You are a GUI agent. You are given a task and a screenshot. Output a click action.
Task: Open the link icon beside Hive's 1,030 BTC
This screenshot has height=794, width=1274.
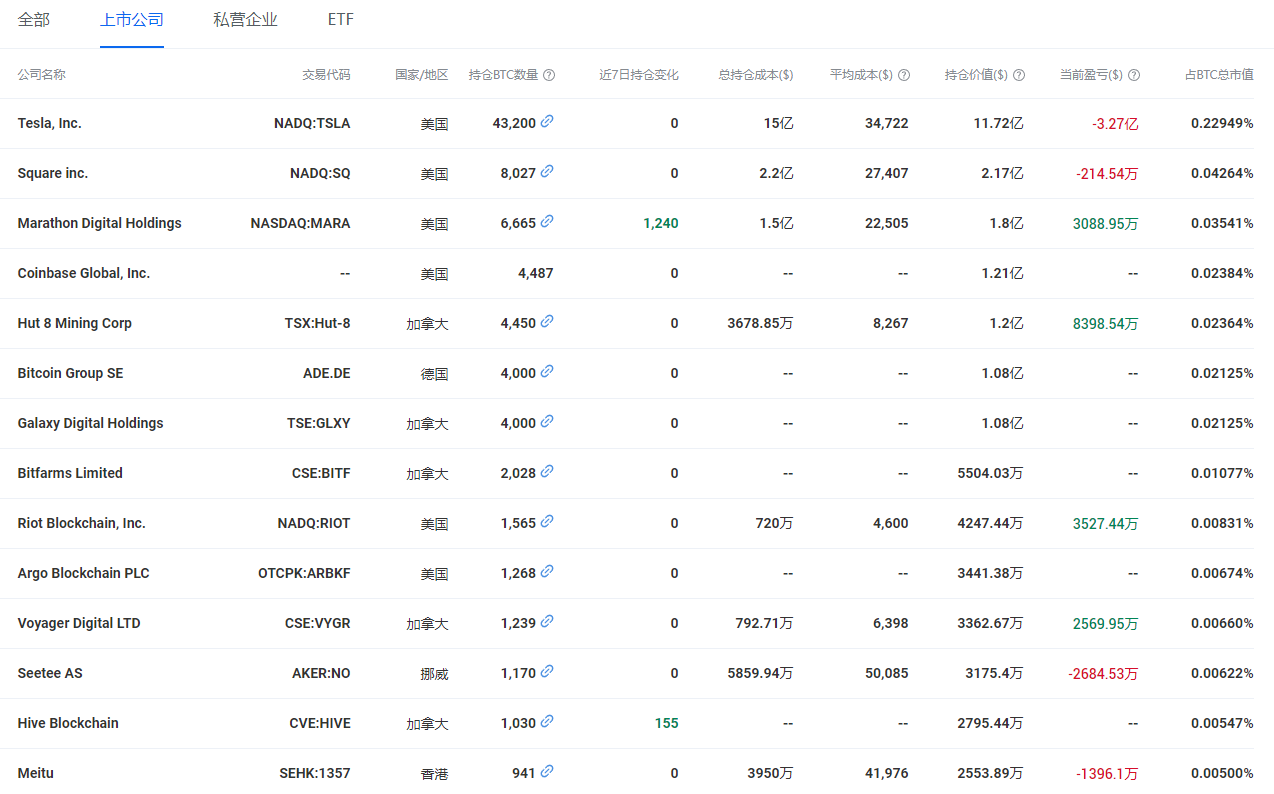547,721
